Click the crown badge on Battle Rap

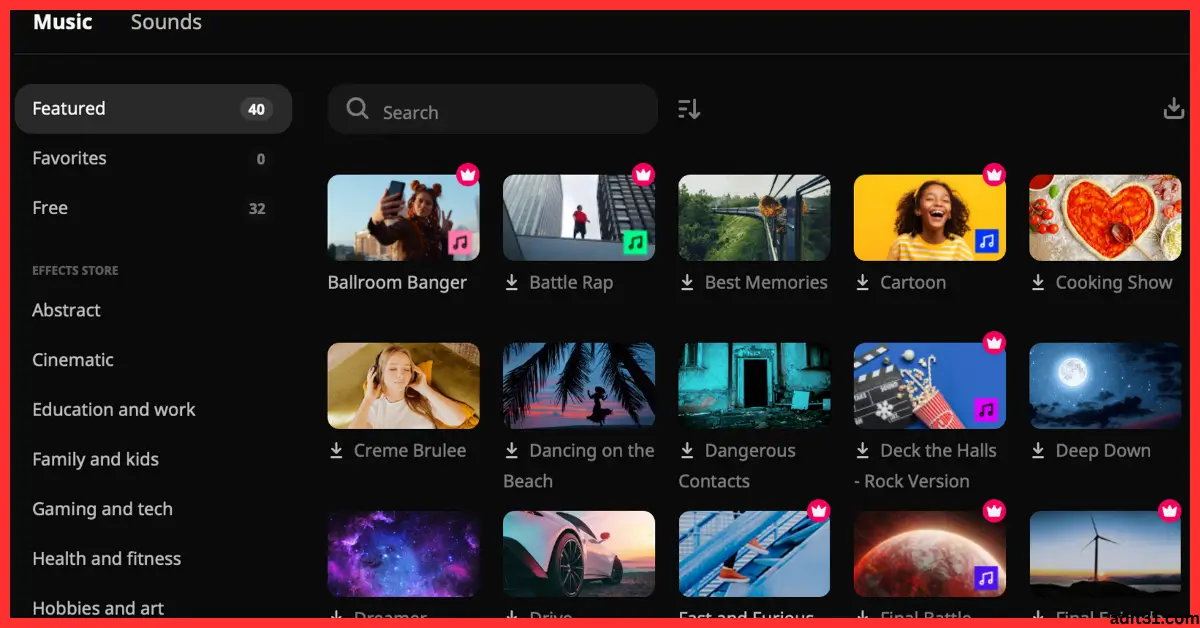coord(643,174)
